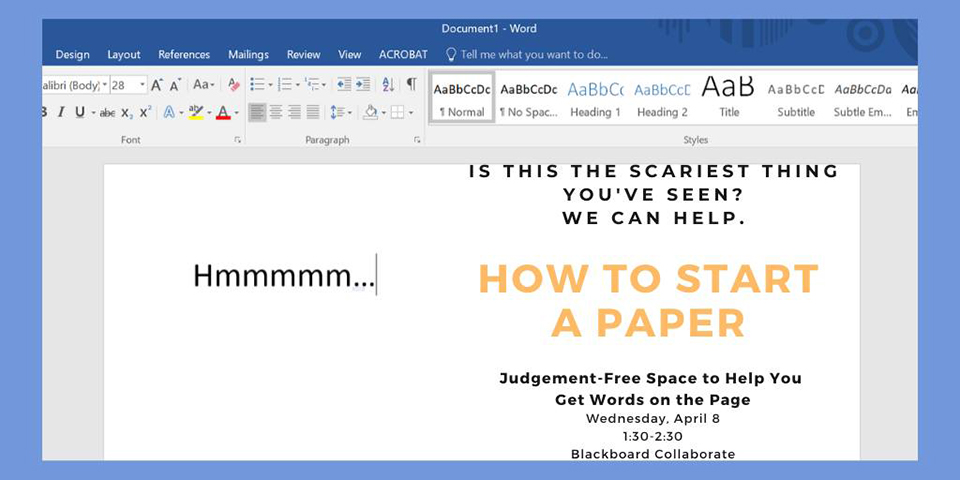The height and width of the screenshot is (480, 960).
Task: Open the ACROBAT tab
Action: (x=403, y=54)
